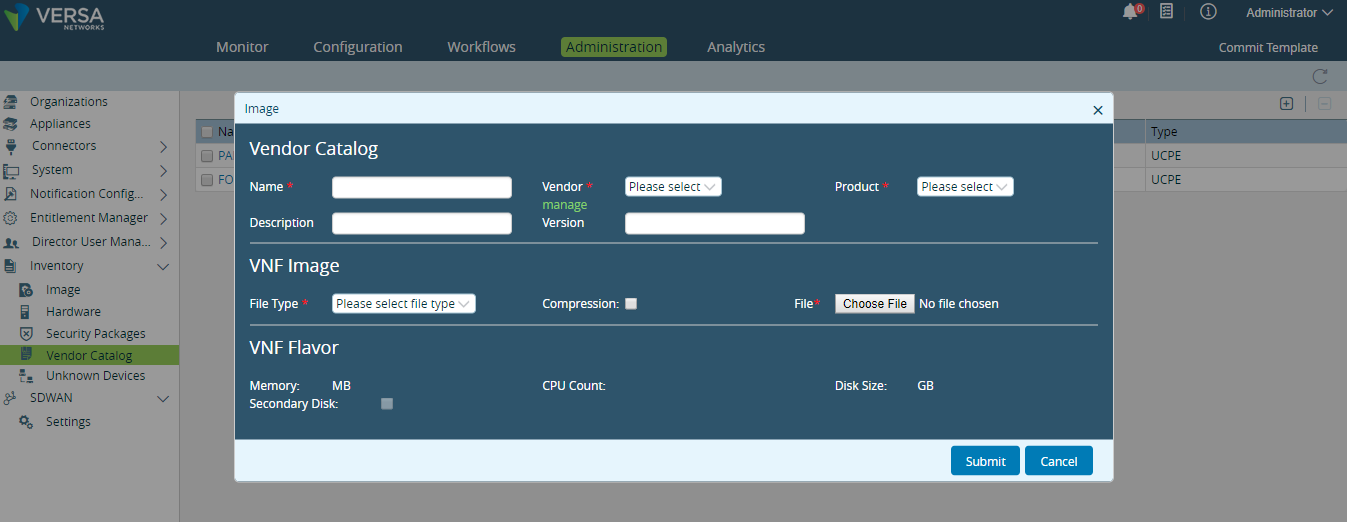Expand the Connectors chevron
1347x522 pixels.
click(164, 146)
